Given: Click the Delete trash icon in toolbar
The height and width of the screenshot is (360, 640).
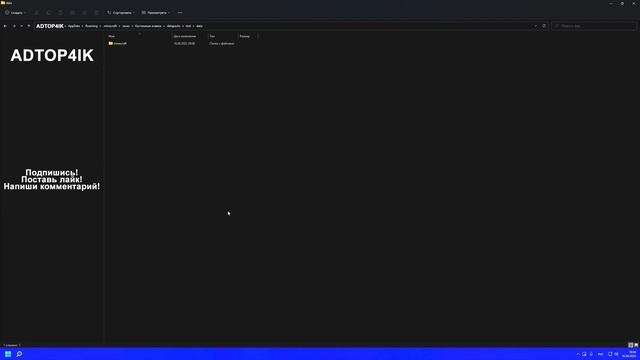Looking at the screenshot, I should (x=97, y=13).
